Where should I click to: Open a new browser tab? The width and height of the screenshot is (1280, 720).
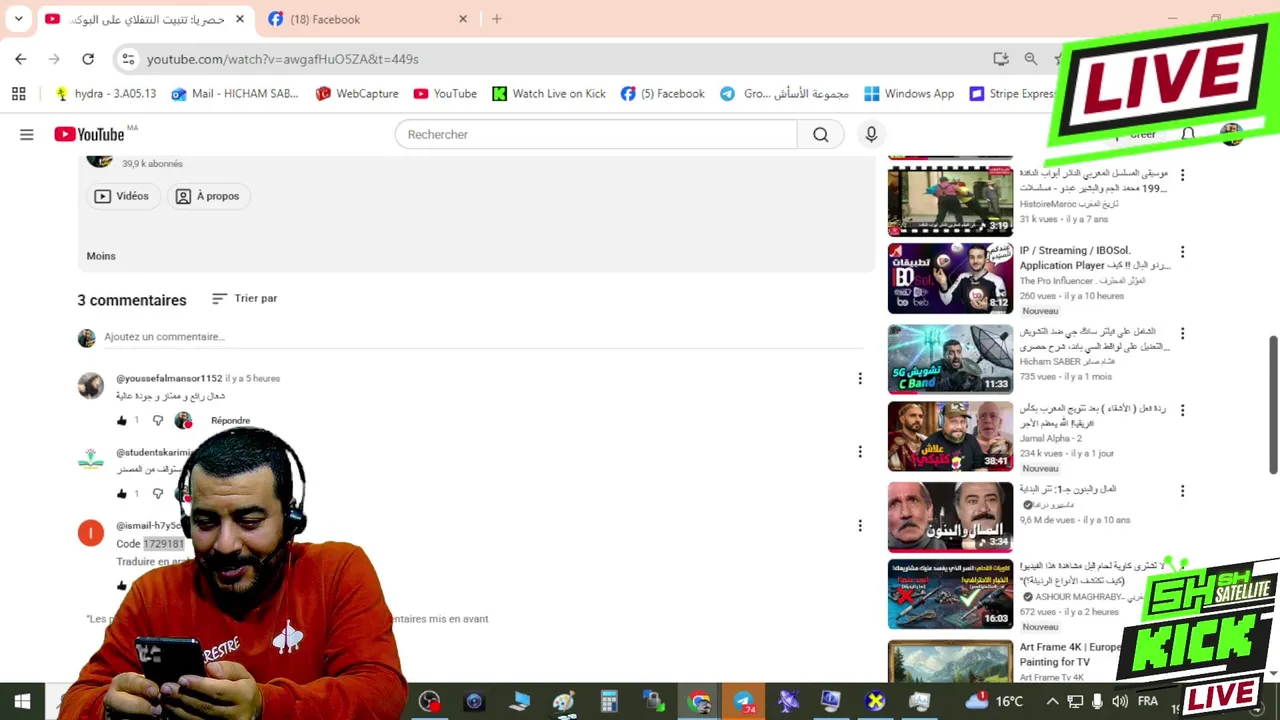tap(497, 19)
